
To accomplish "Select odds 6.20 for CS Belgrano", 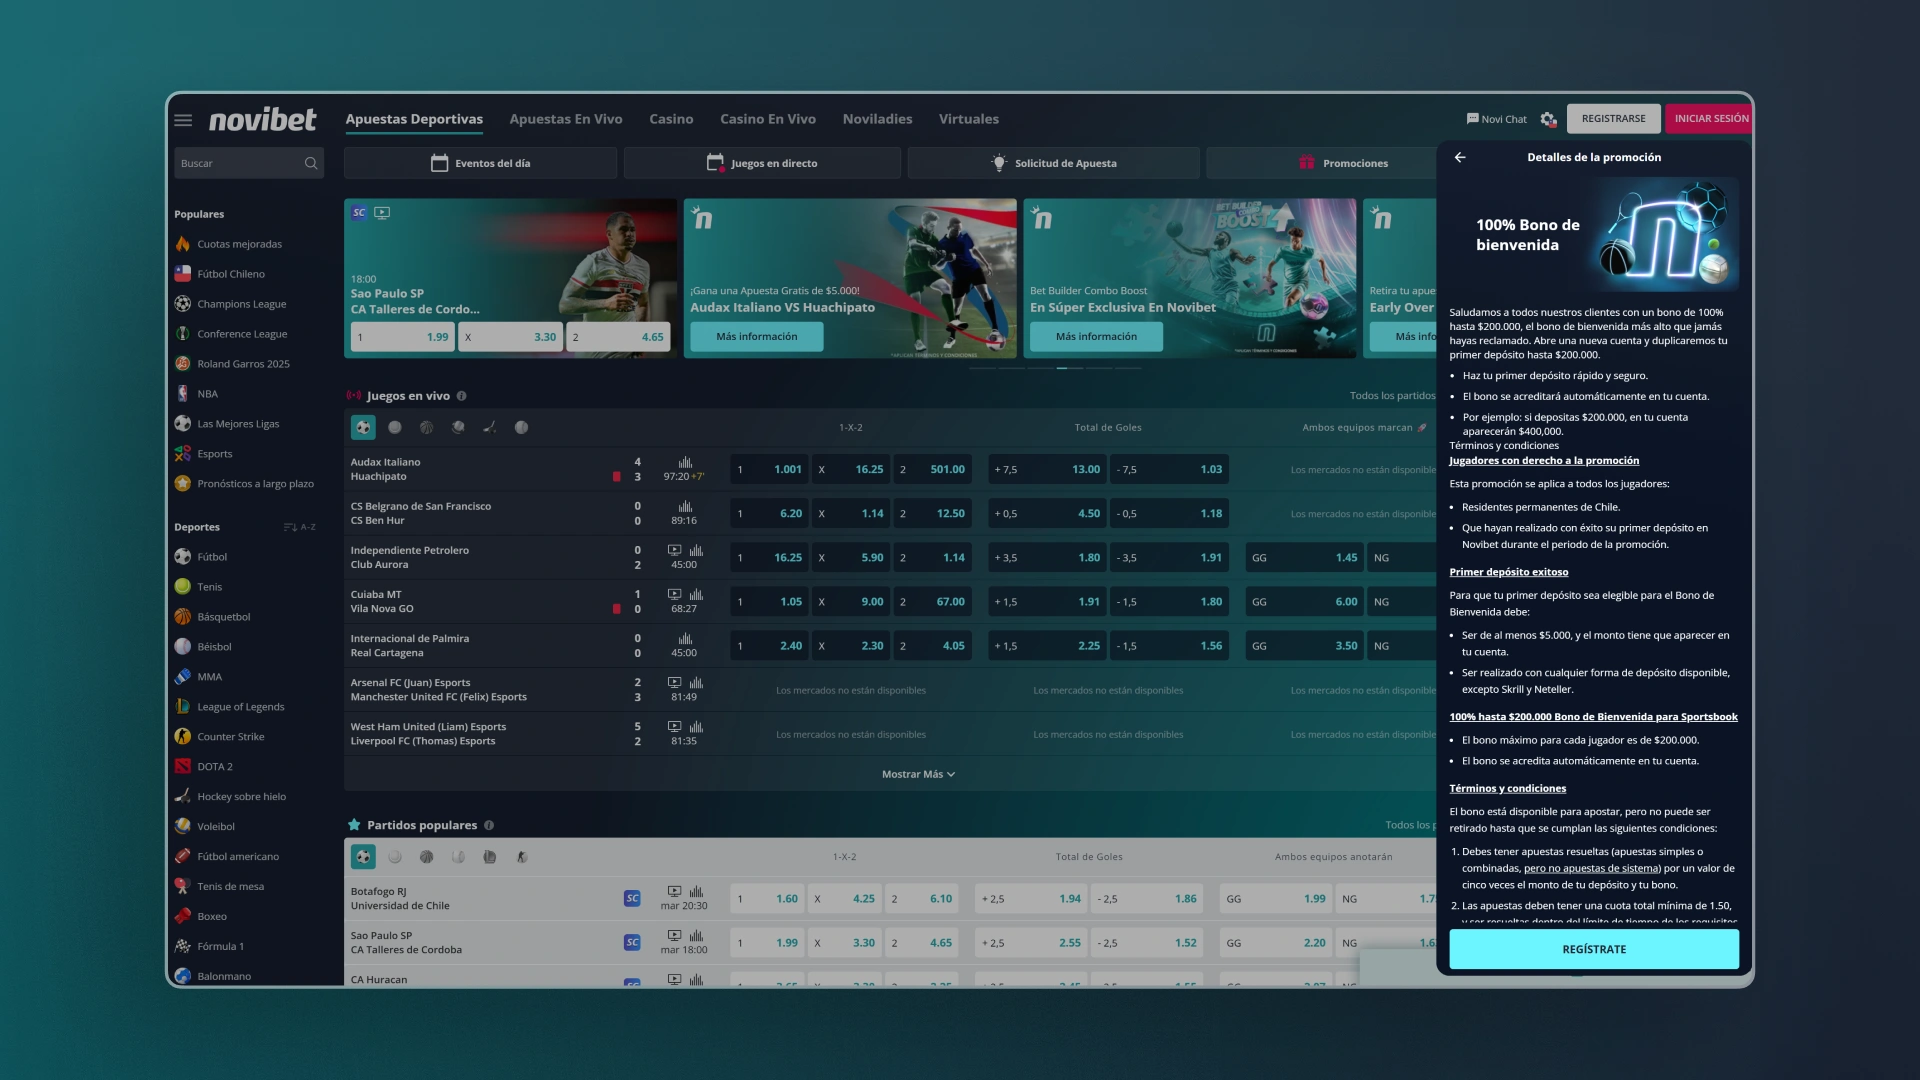I will click(x=769, y=513).
